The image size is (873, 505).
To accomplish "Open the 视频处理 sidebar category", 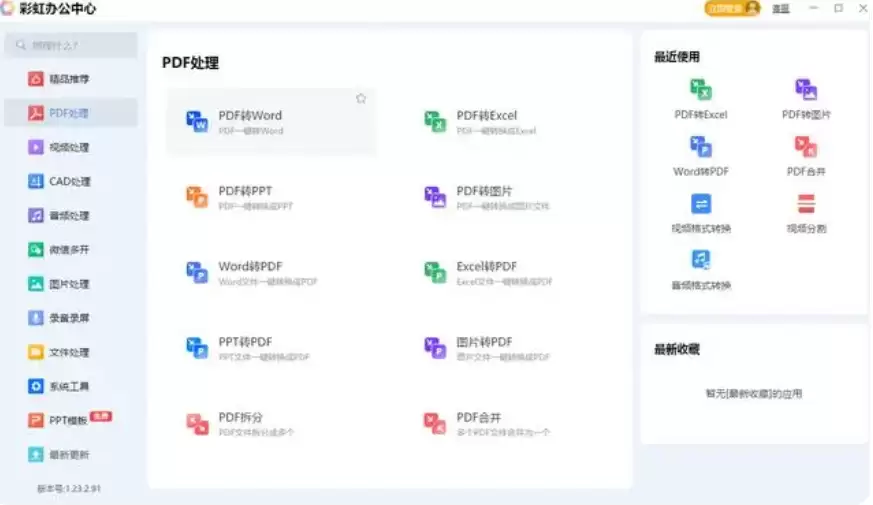I will pos(71,147).
